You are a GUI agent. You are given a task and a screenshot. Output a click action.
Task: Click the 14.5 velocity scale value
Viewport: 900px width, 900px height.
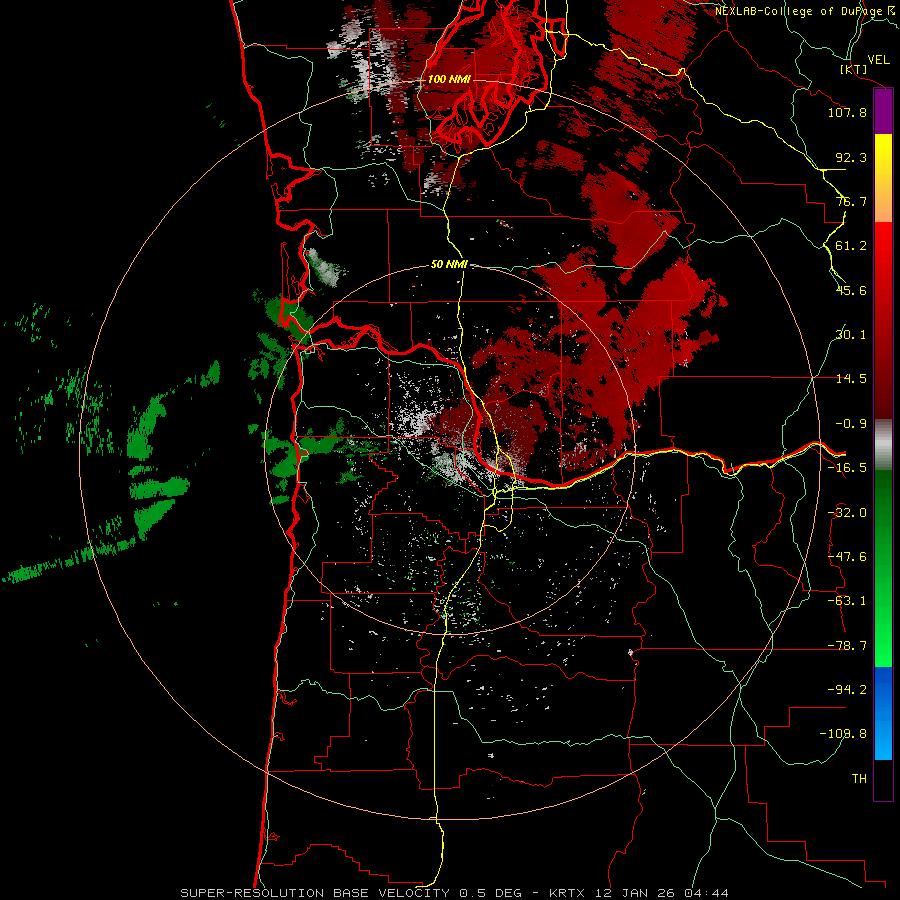coord(851,379)
